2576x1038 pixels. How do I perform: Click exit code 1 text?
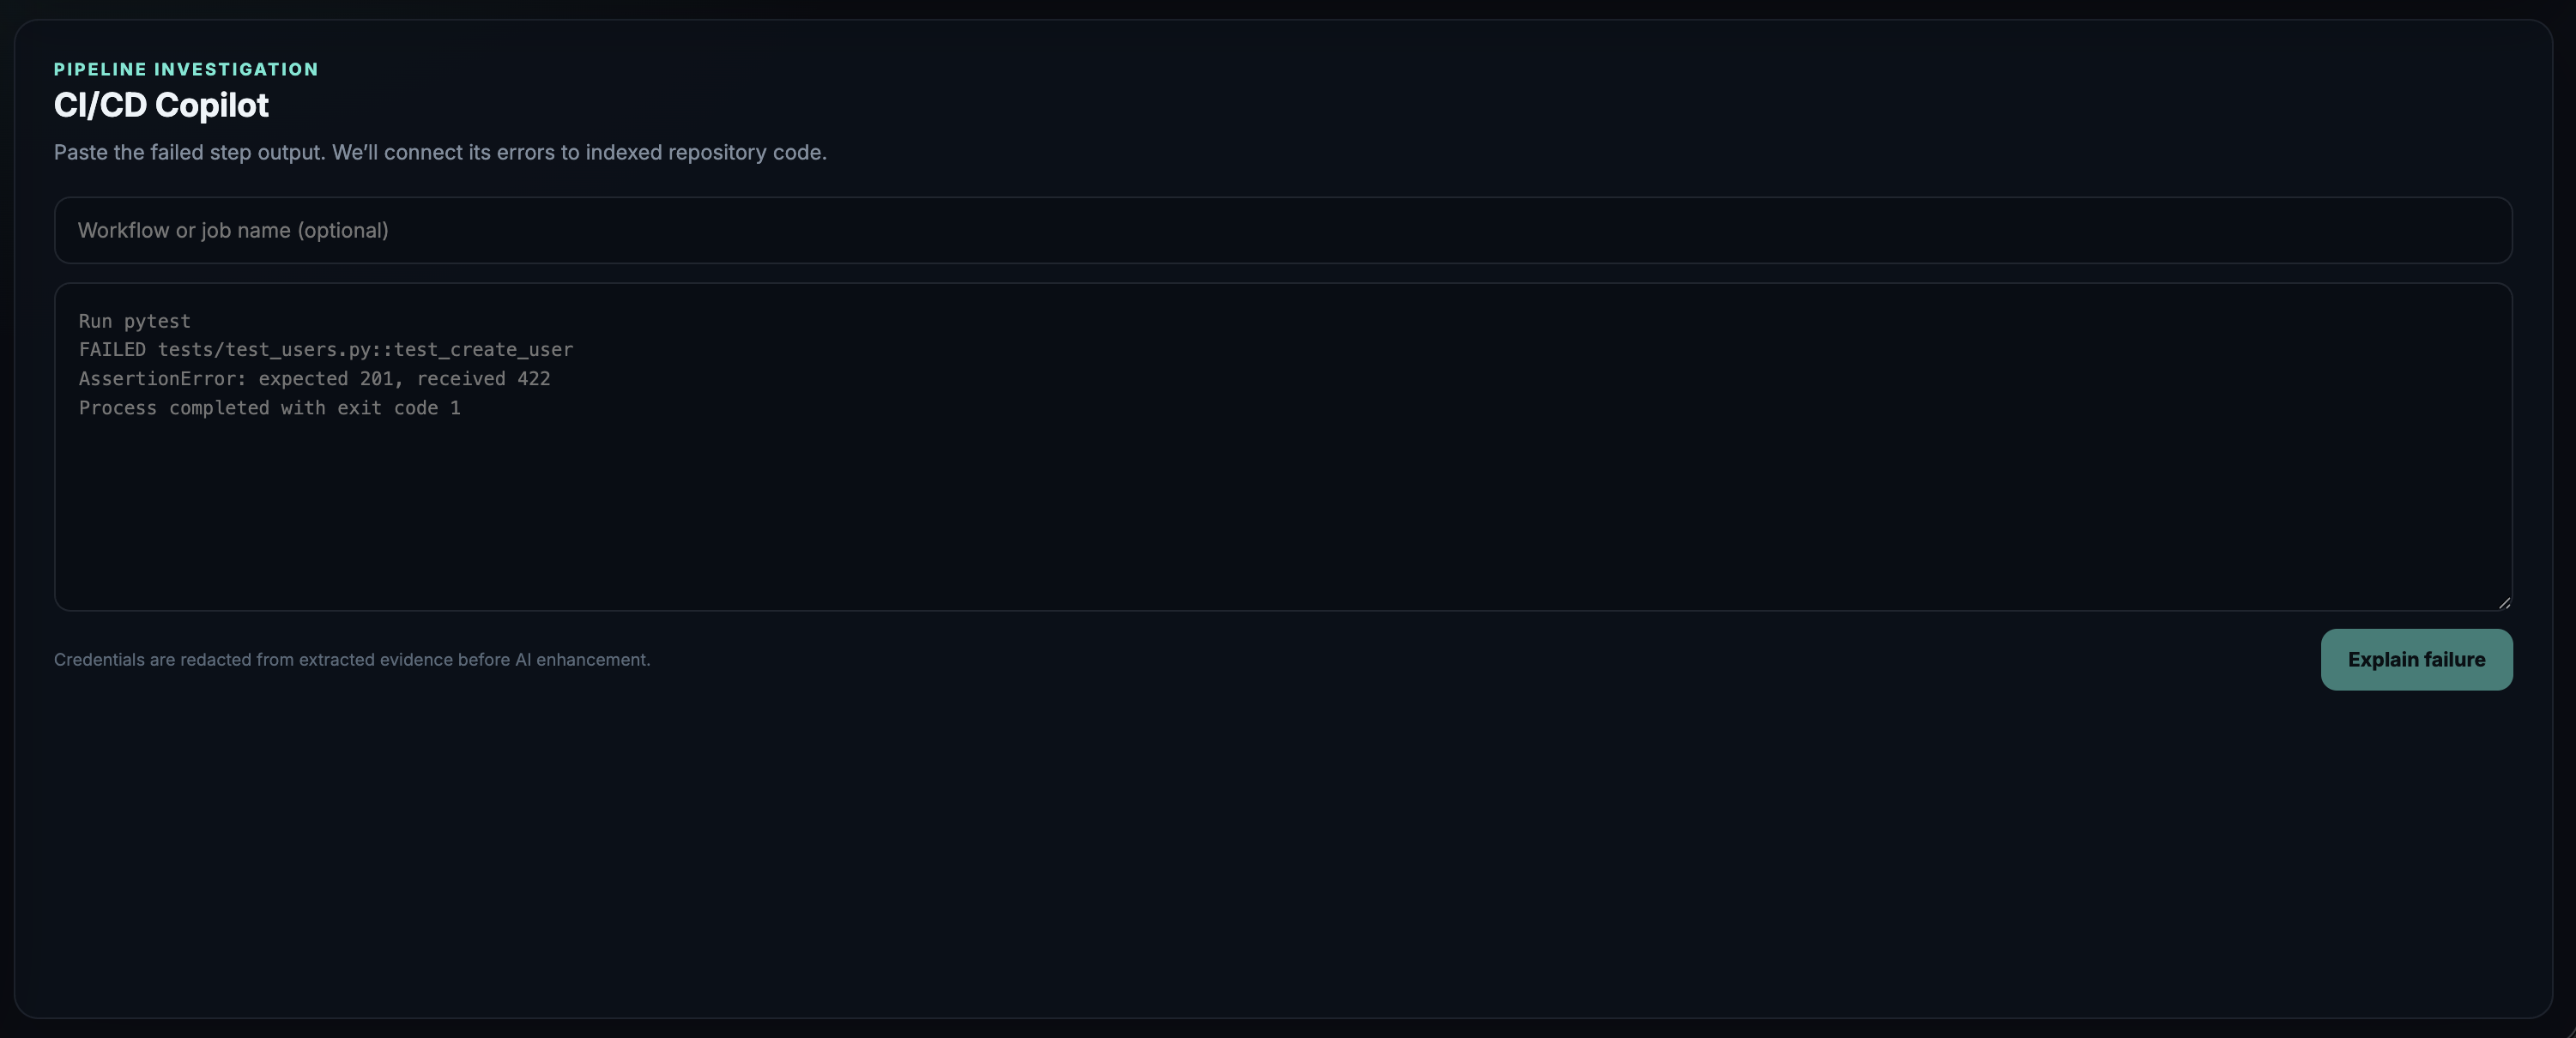(399, 408)
